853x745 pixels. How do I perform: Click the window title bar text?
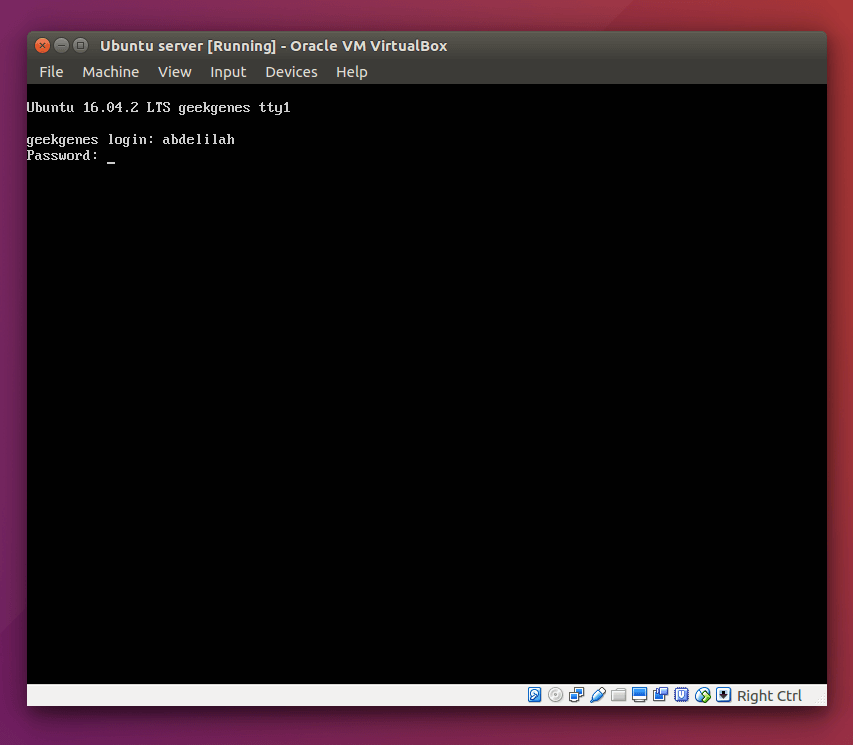click(274, 46)
